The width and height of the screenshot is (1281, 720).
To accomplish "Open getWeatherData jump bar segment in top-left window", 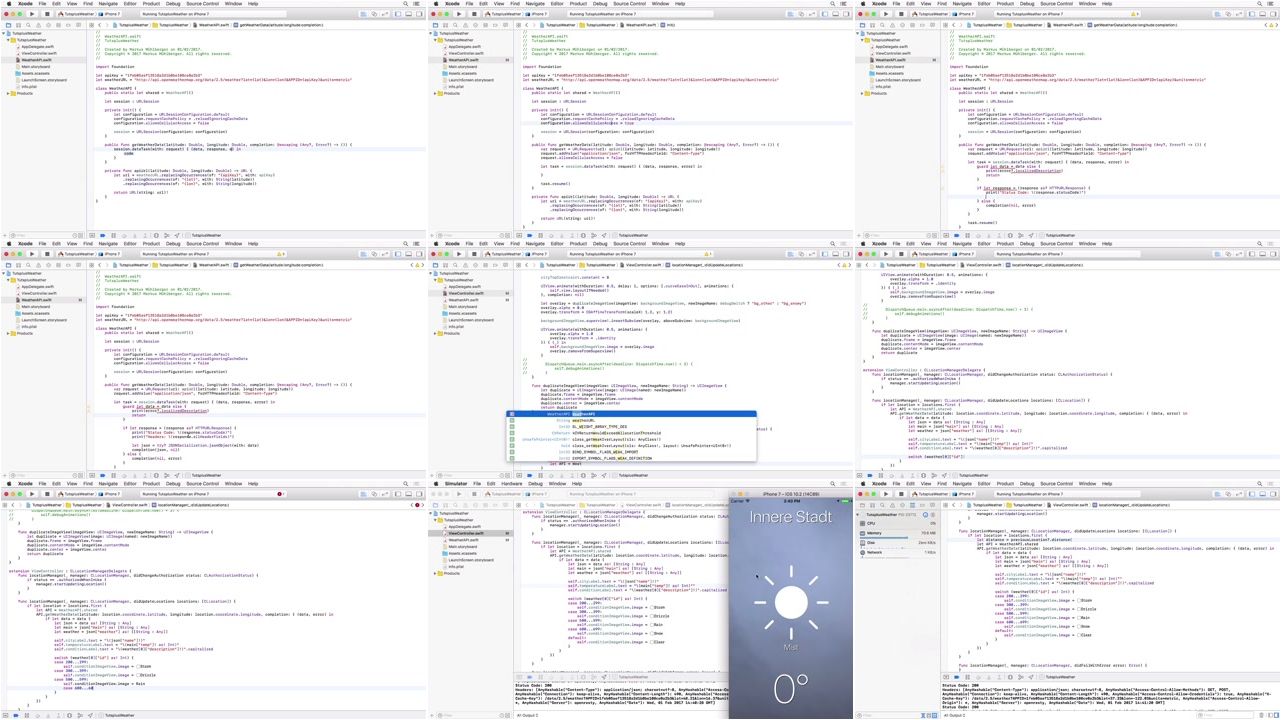I will (278, 25).
